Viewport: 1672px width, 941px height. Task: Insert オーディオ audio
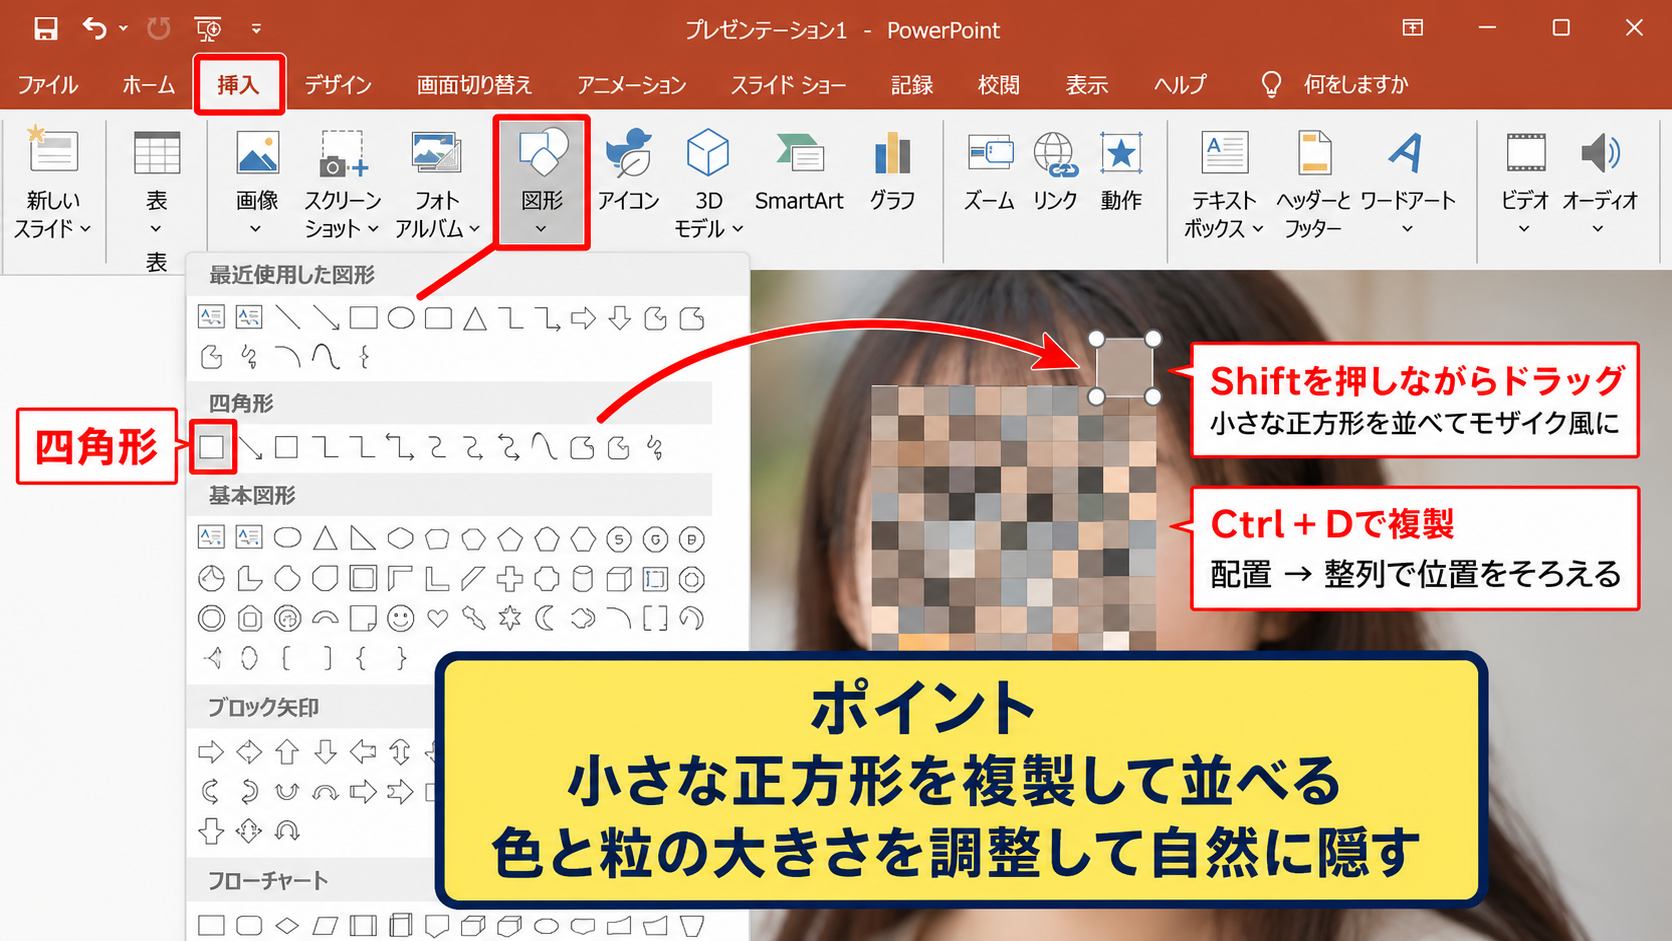1599,184
